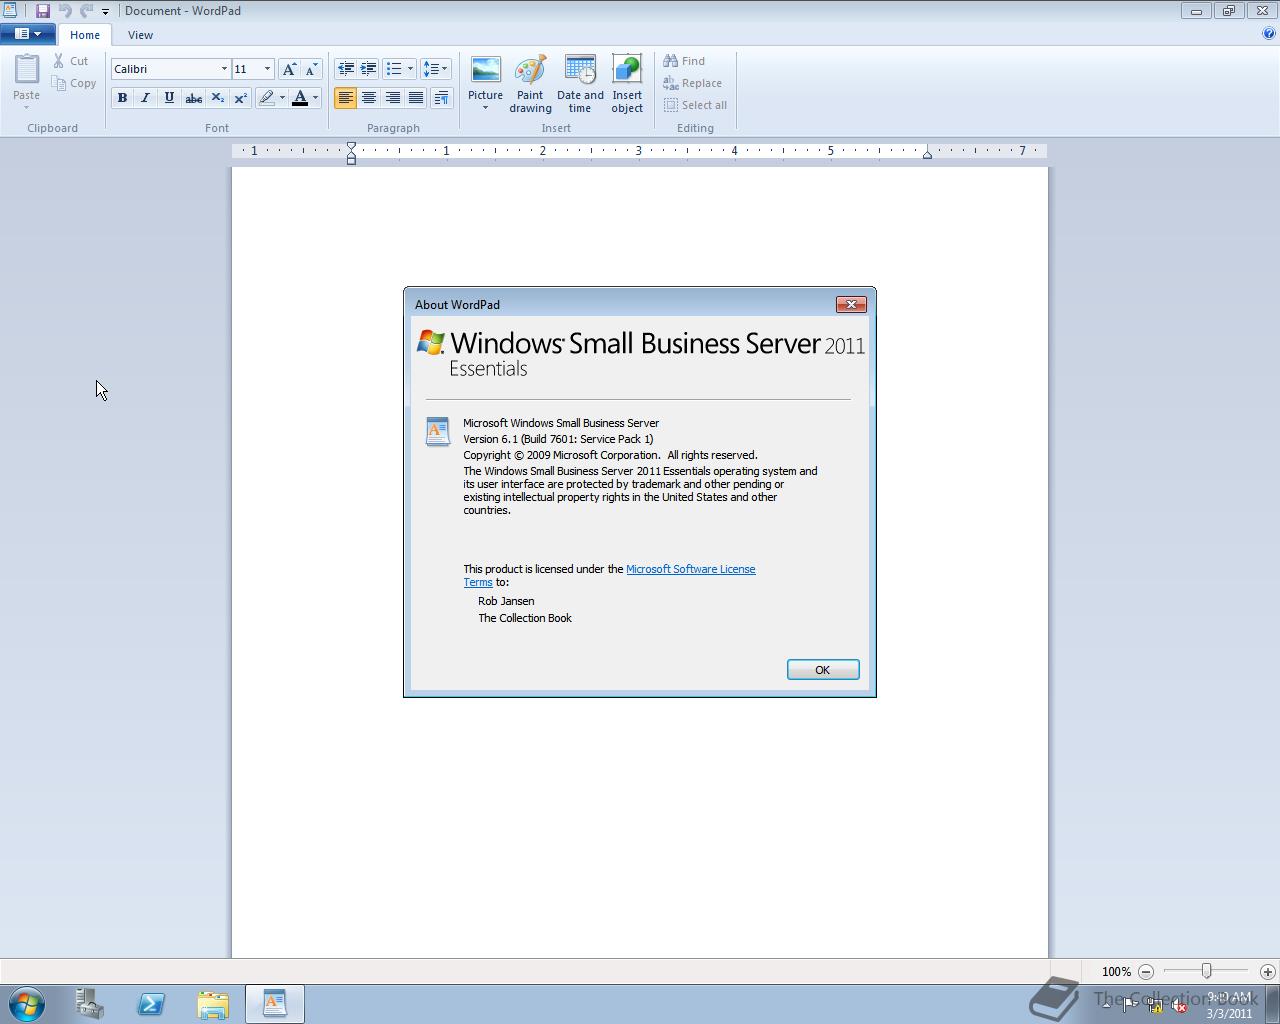
Task: Open Windows PowerShell from taskbar
Action: click(151, 1004)
